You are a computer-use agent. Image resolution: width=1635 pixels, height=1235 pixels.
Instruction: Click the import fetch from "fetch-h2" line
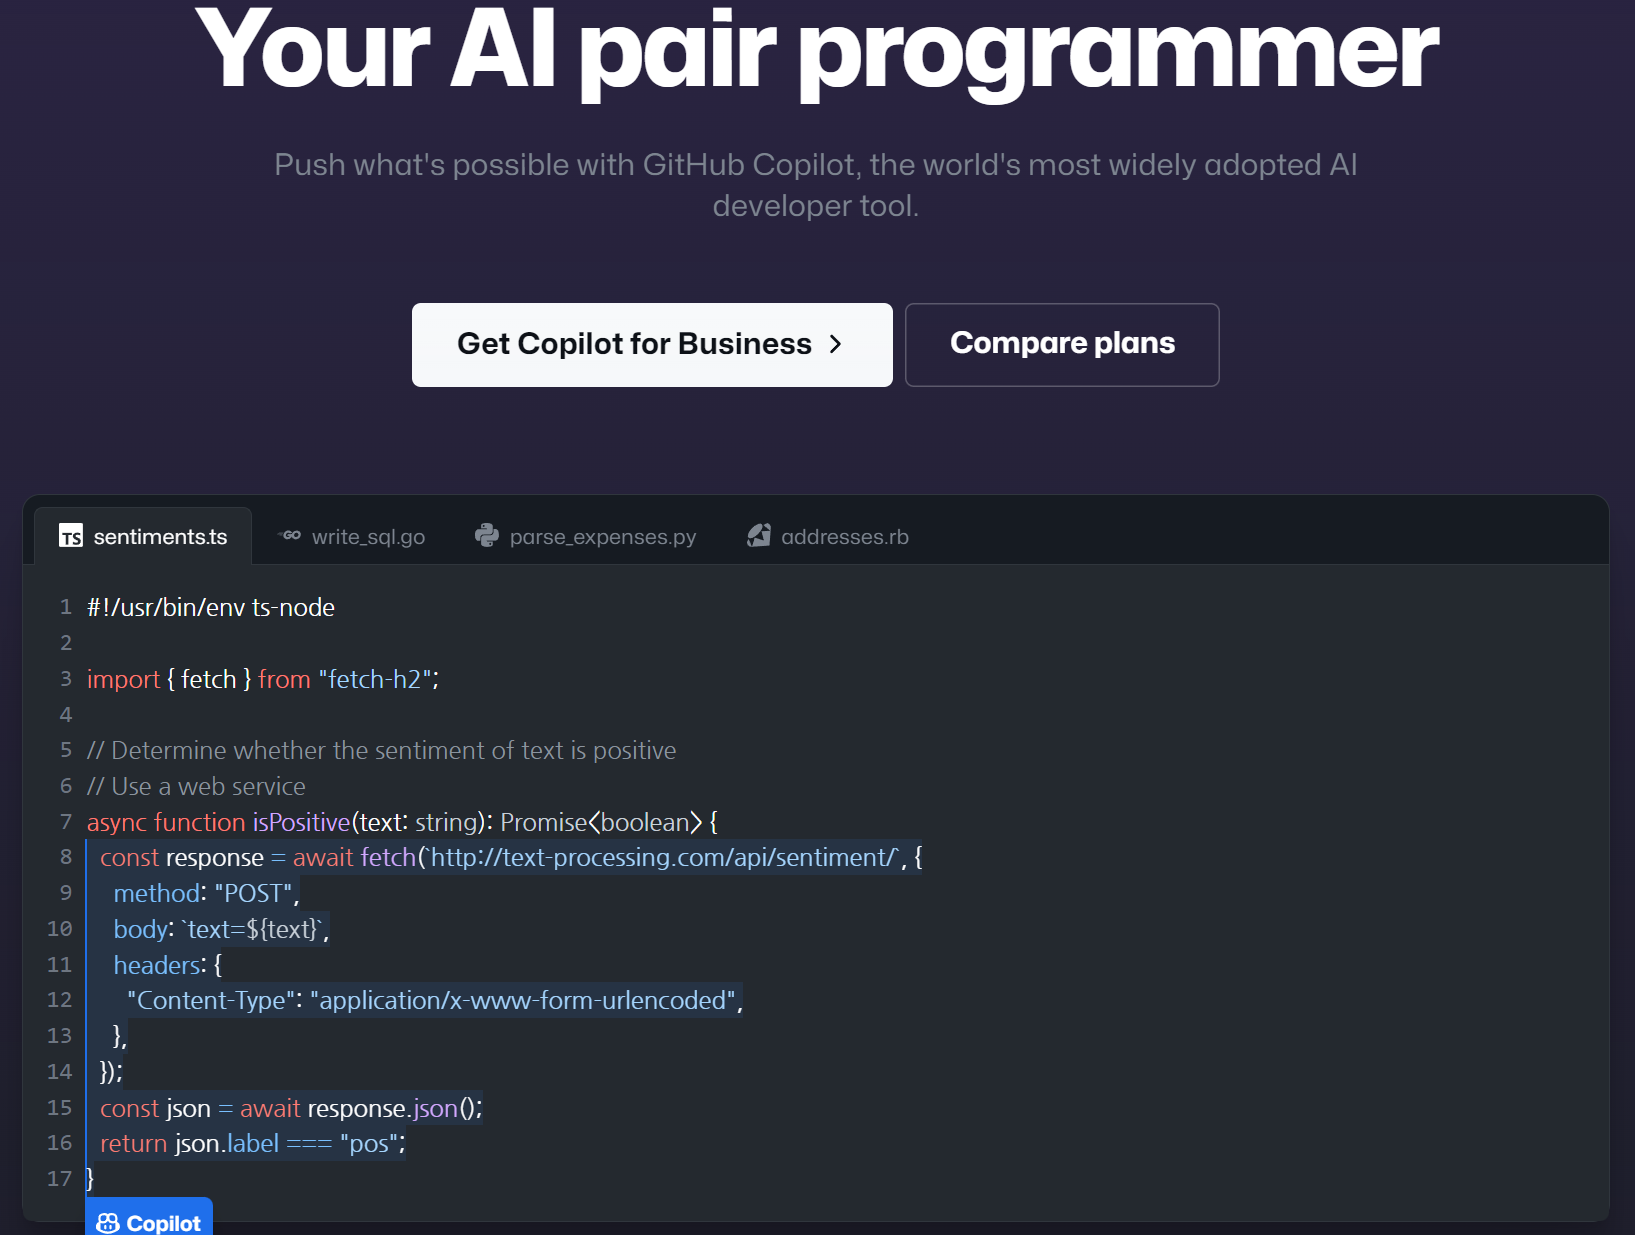[263, 679]
